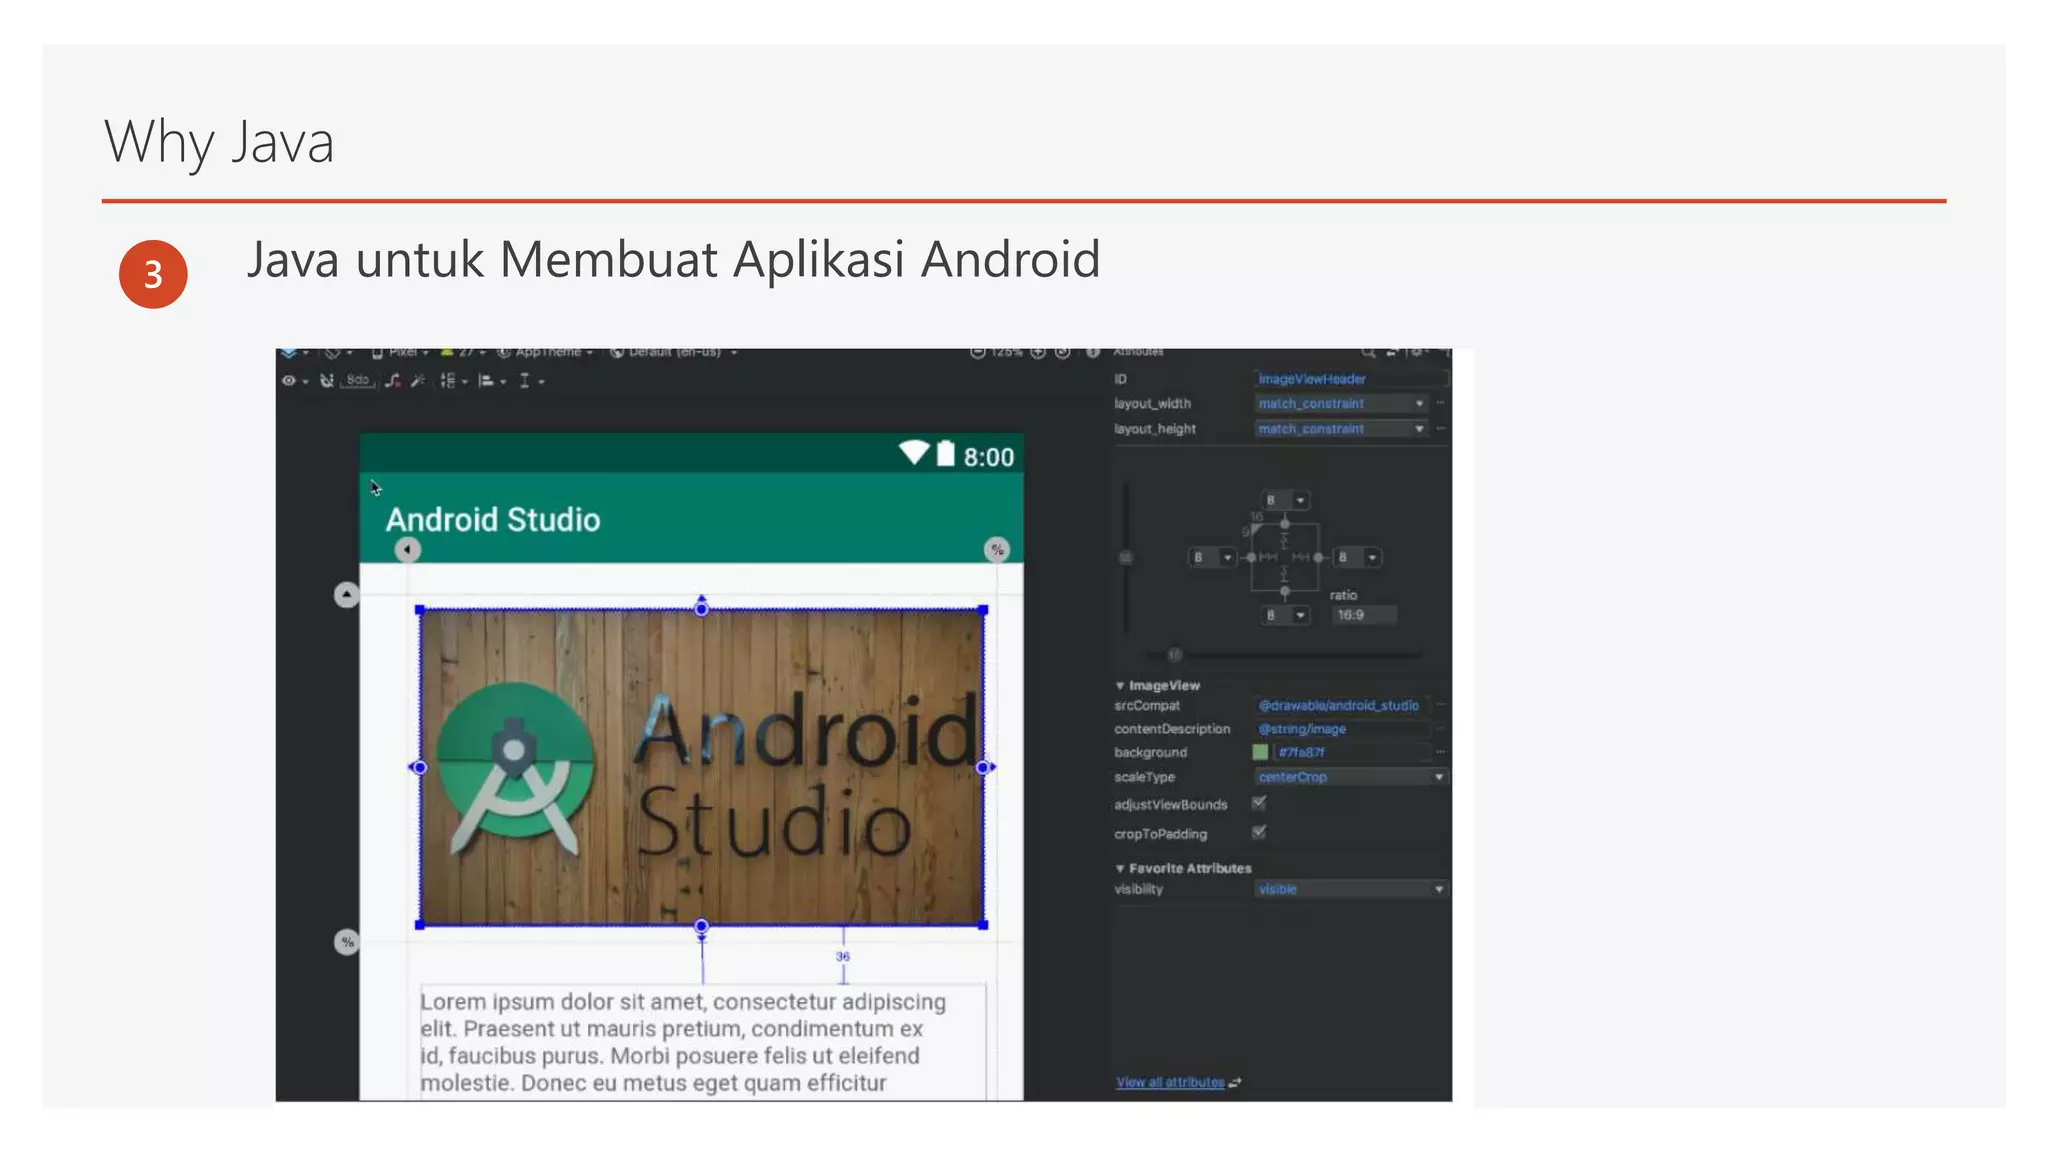Select the Android Studio image view in preview
The width and height of the screenshot is (2048, 1152).
pyautogui.click(x=702, y=767)
